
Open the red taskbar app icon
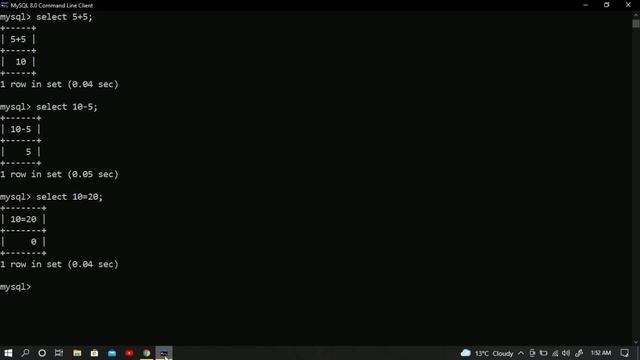129,353
